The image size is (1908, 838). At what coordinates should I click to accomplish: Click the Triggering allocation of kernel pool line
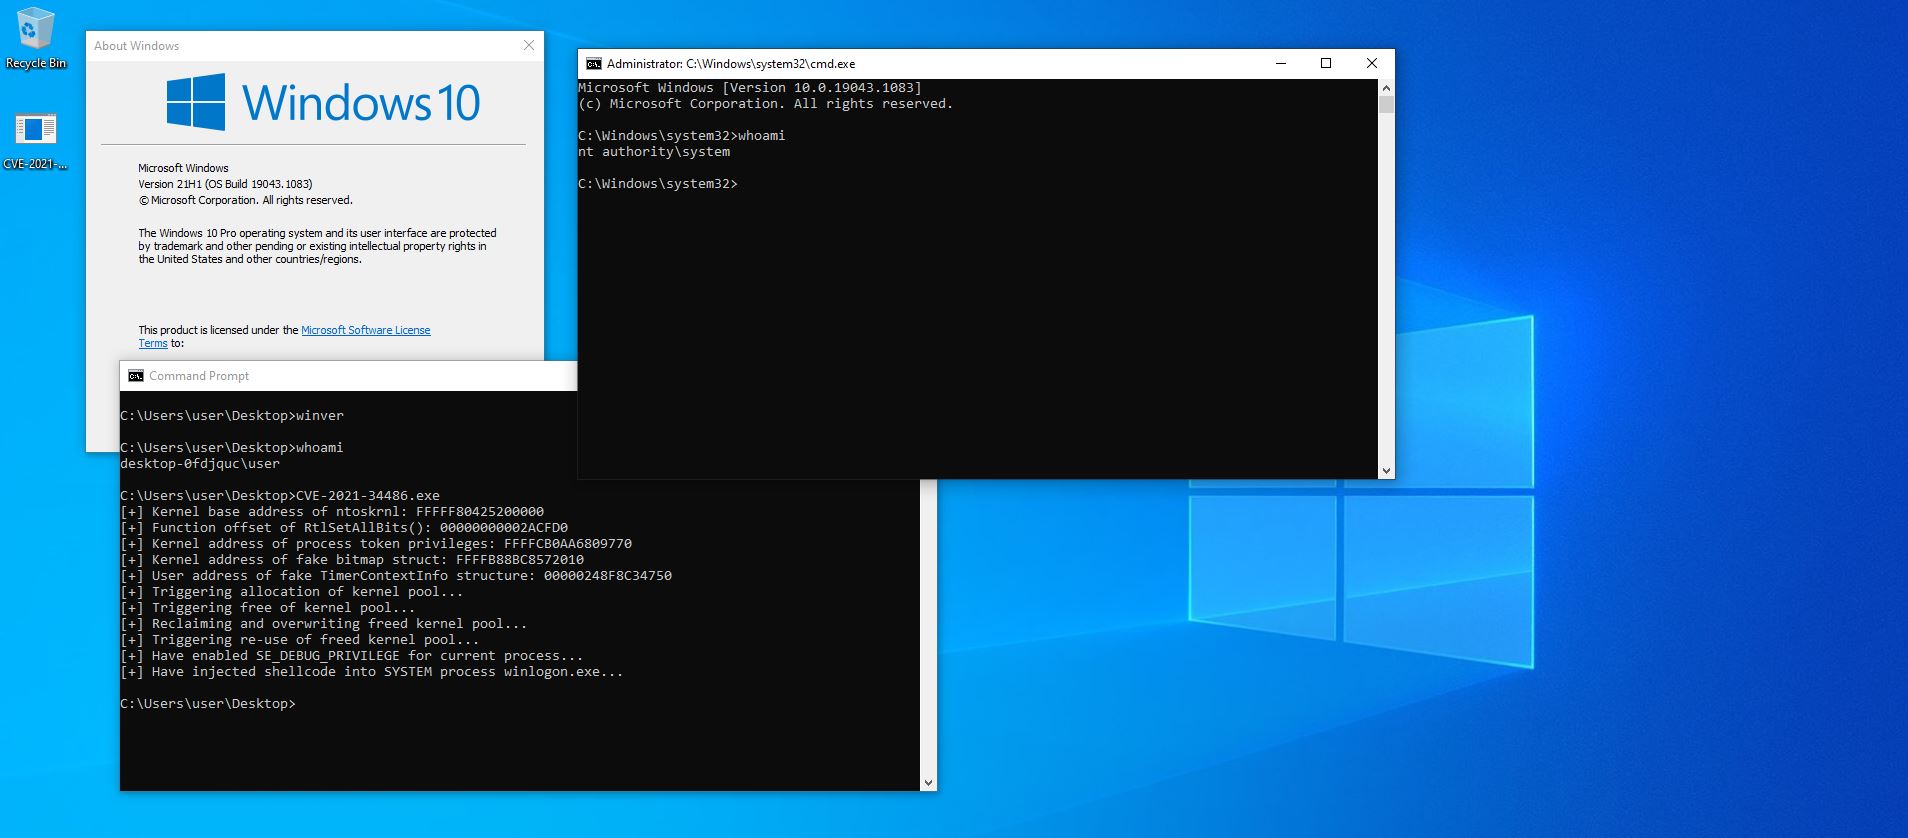[x=292, y=592]
